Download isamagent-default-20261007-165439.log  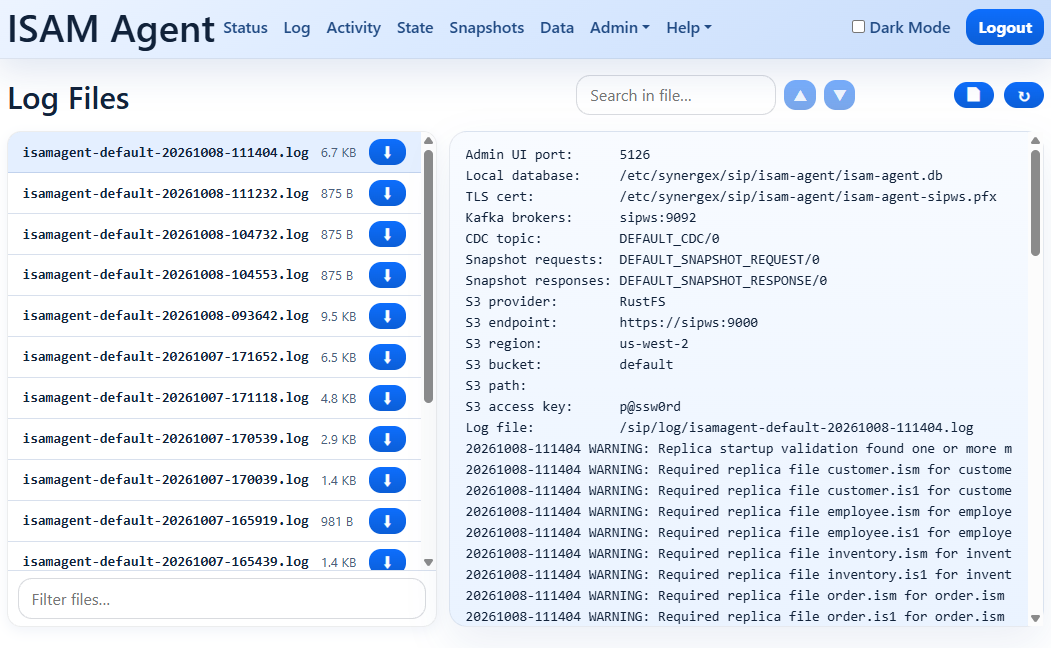click(387, 560)
